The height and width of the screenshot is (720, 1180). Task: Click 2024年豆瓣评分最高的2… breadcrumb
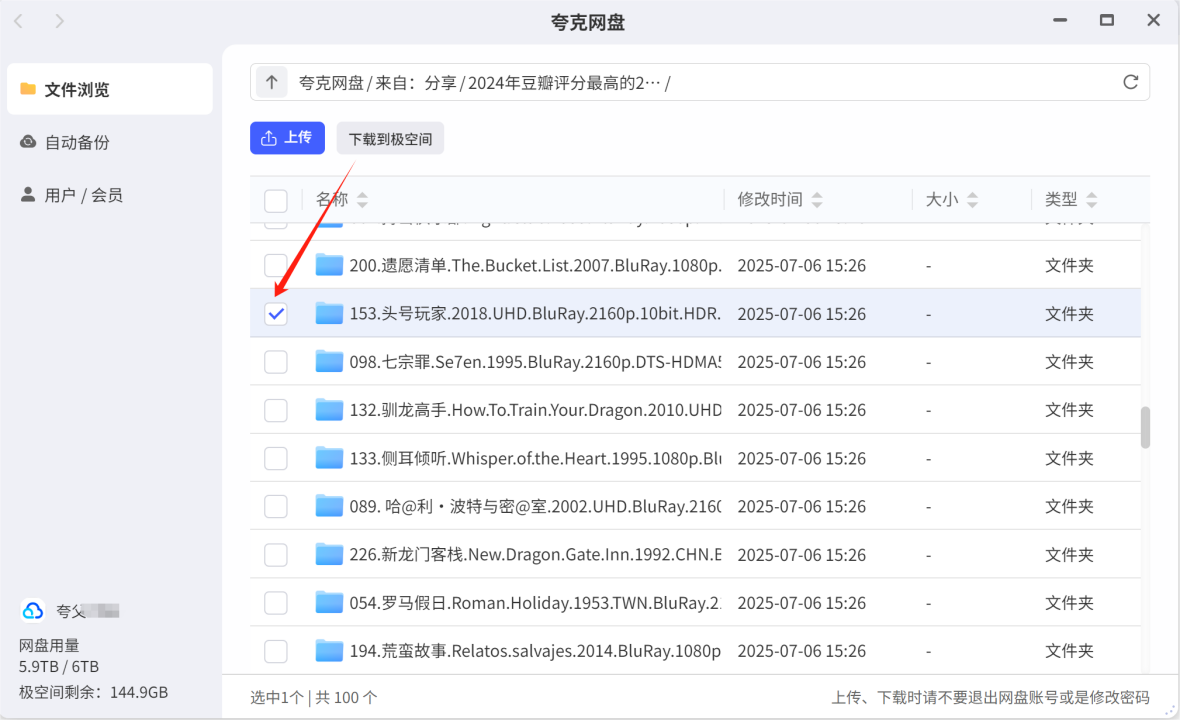[564, 83]
